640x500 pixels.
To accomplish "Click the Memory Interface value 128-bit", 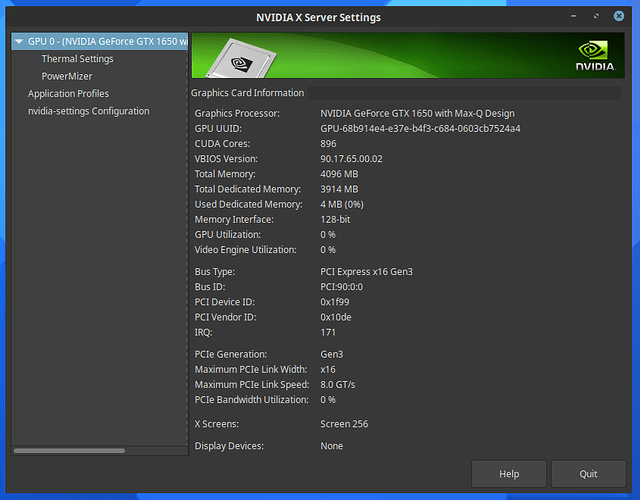I will [335, 220].
